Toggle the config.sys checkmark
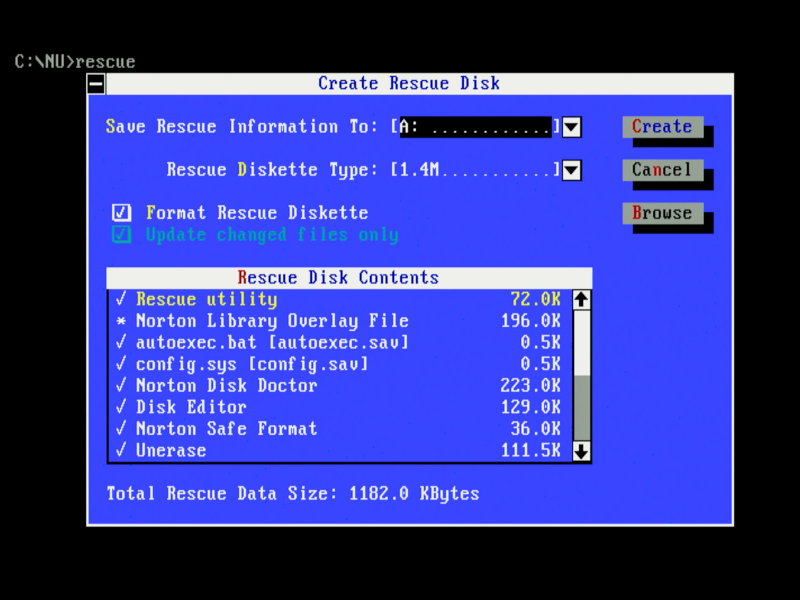800x600 pixels. pos(121,364)
